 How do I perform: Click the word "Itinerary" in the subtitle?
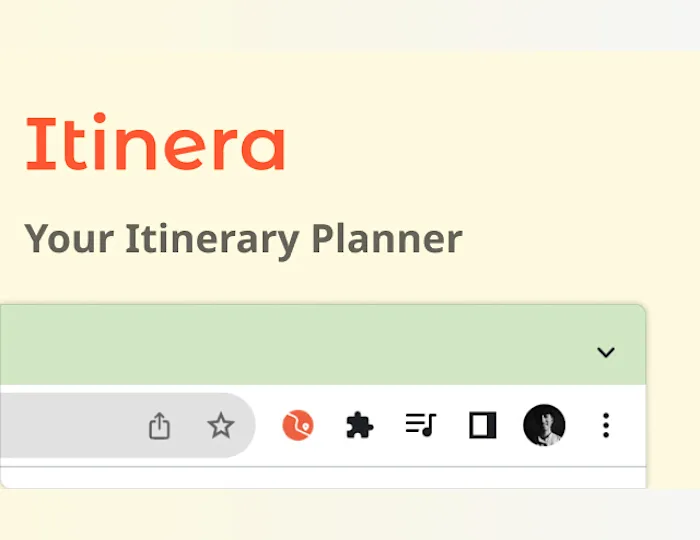(212, 240)
